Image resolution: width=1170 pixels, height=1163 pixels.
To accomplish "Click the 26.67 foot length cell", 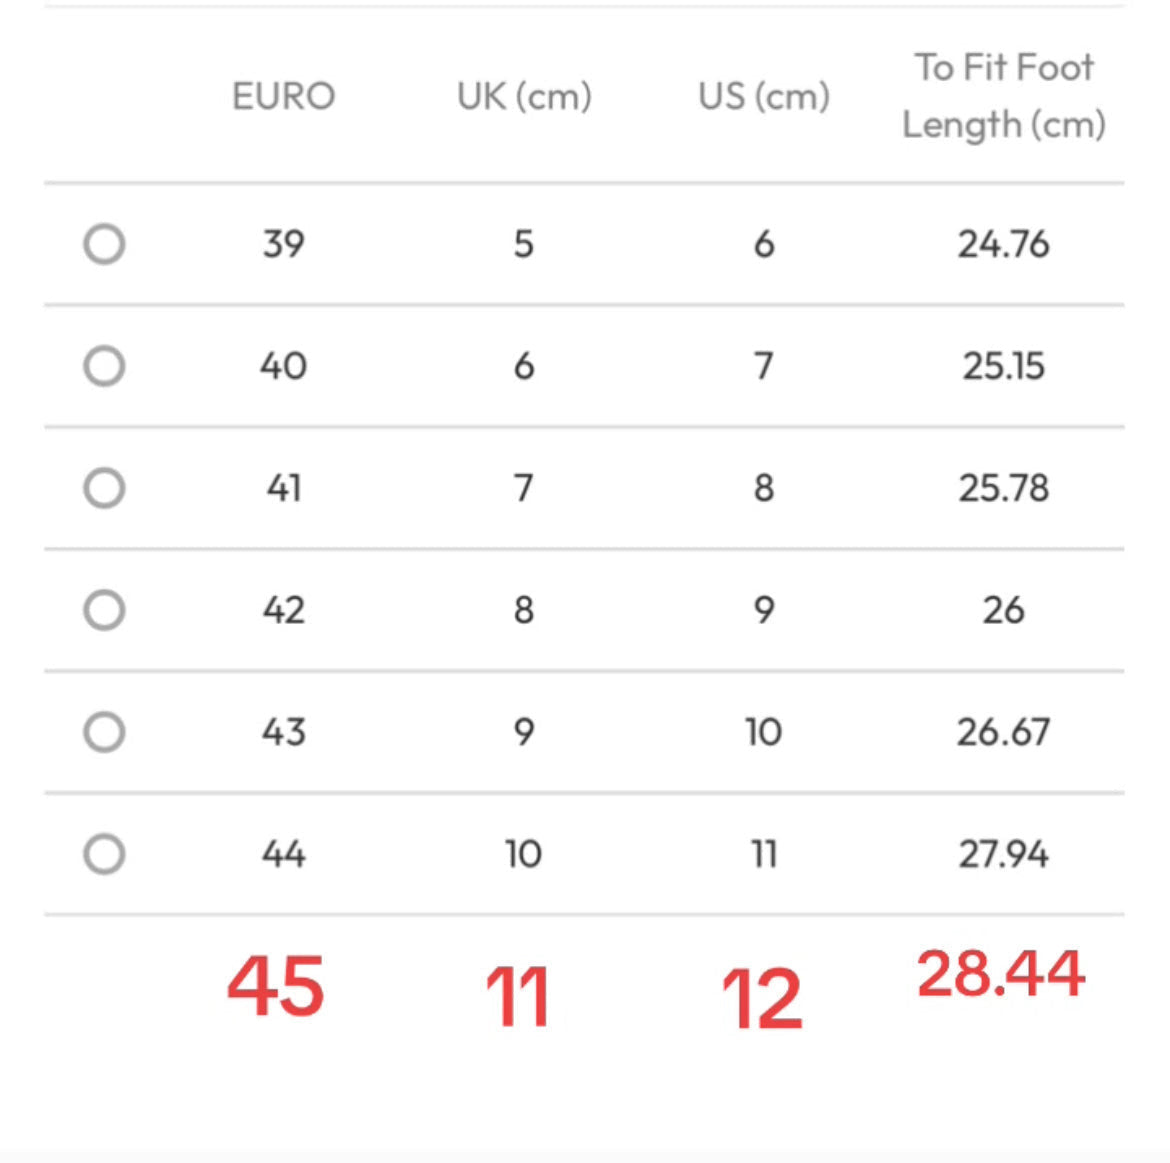I will tap(1004, 732).
